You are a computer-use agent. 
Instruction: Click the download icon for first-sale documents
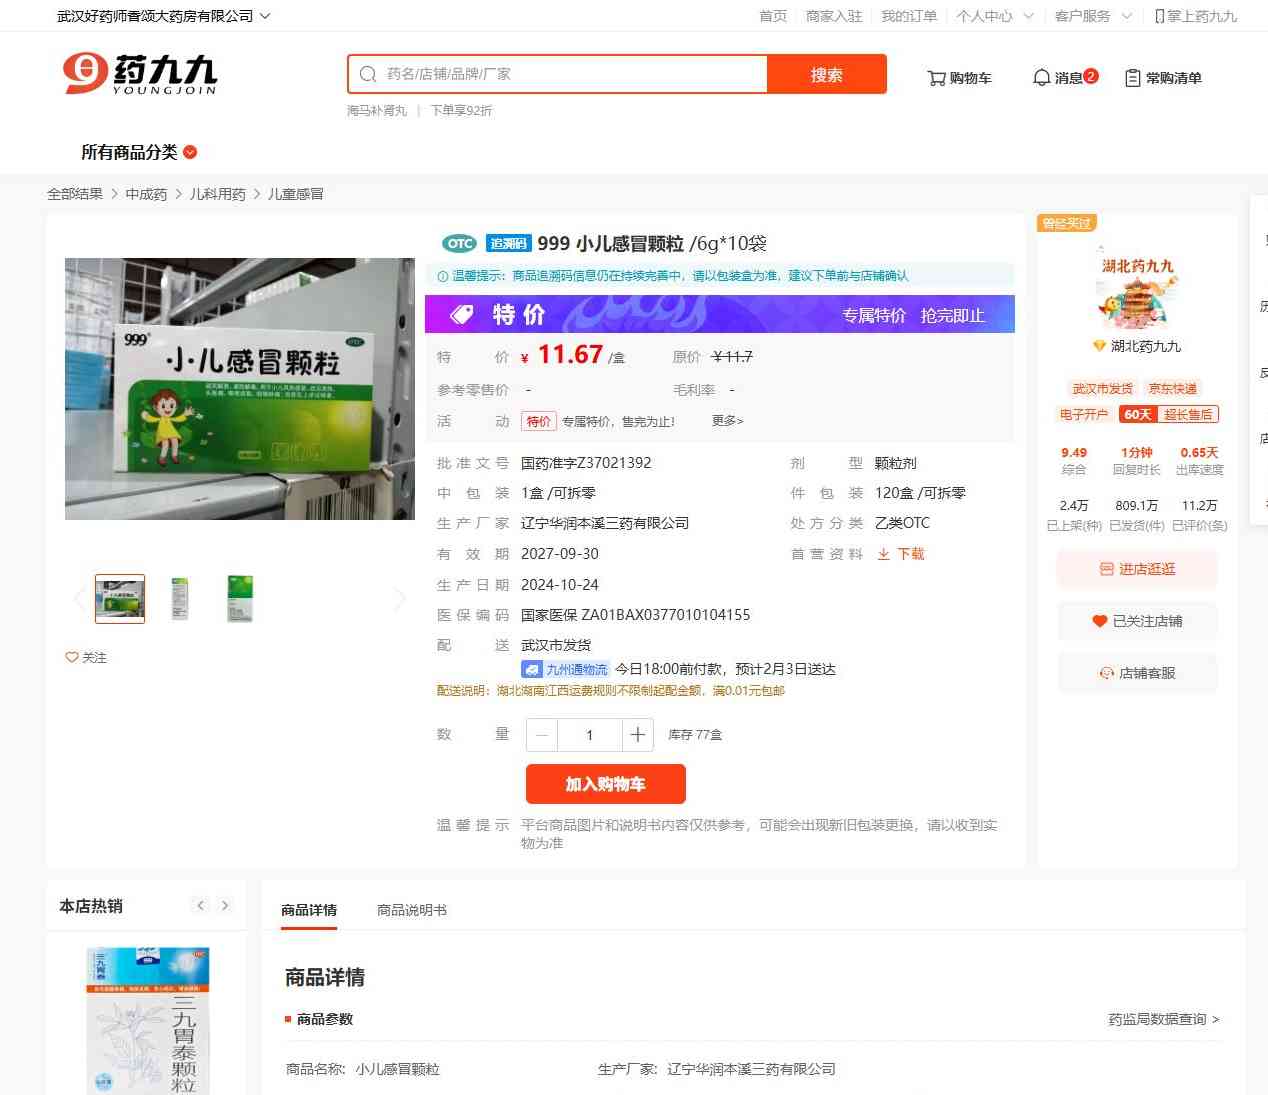pos(884,554)
